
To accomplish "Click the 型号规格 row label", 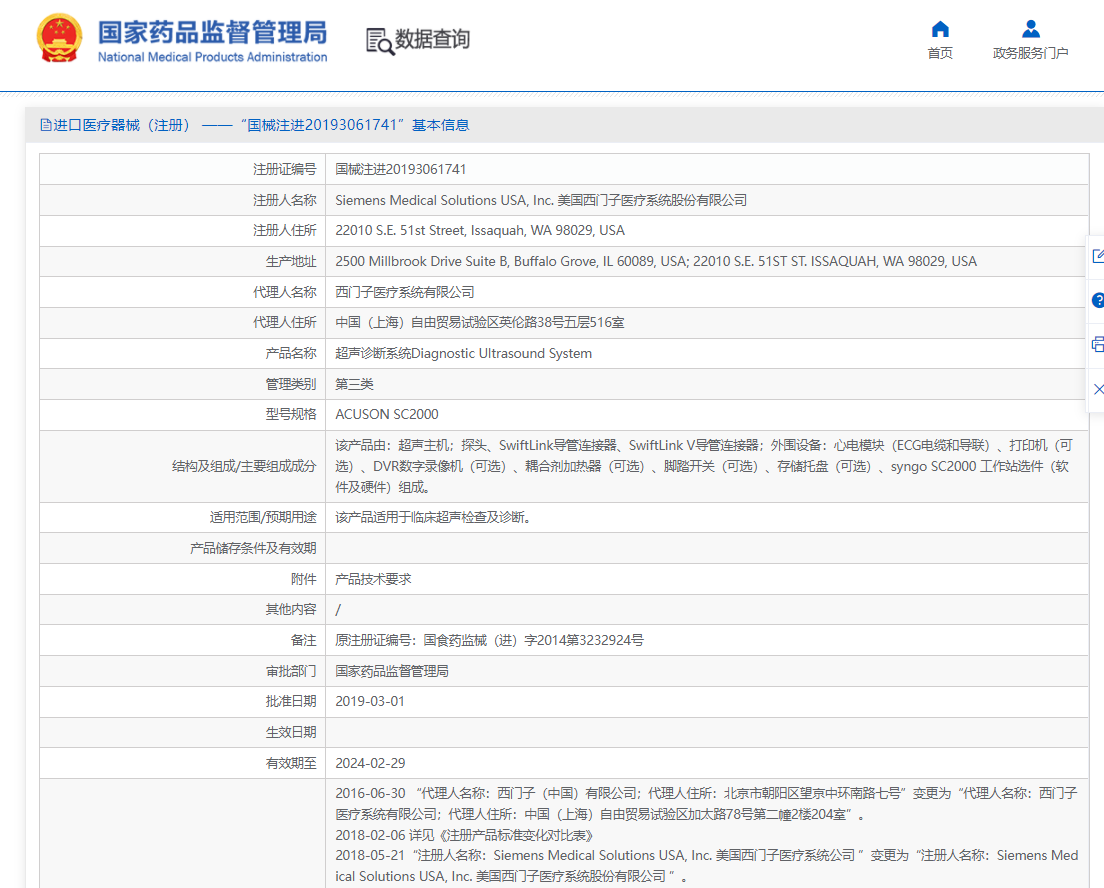I will click(x=291, y=414).
